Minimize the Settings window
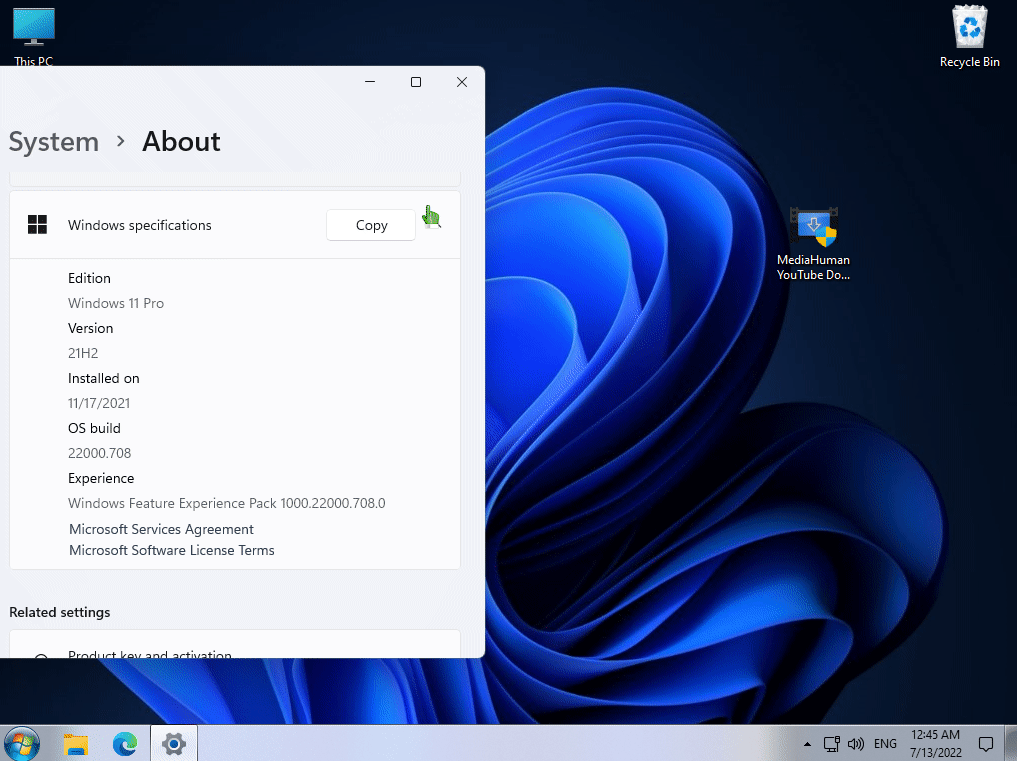This screenshot has width=1017, height=761. [x=370, y=82]
